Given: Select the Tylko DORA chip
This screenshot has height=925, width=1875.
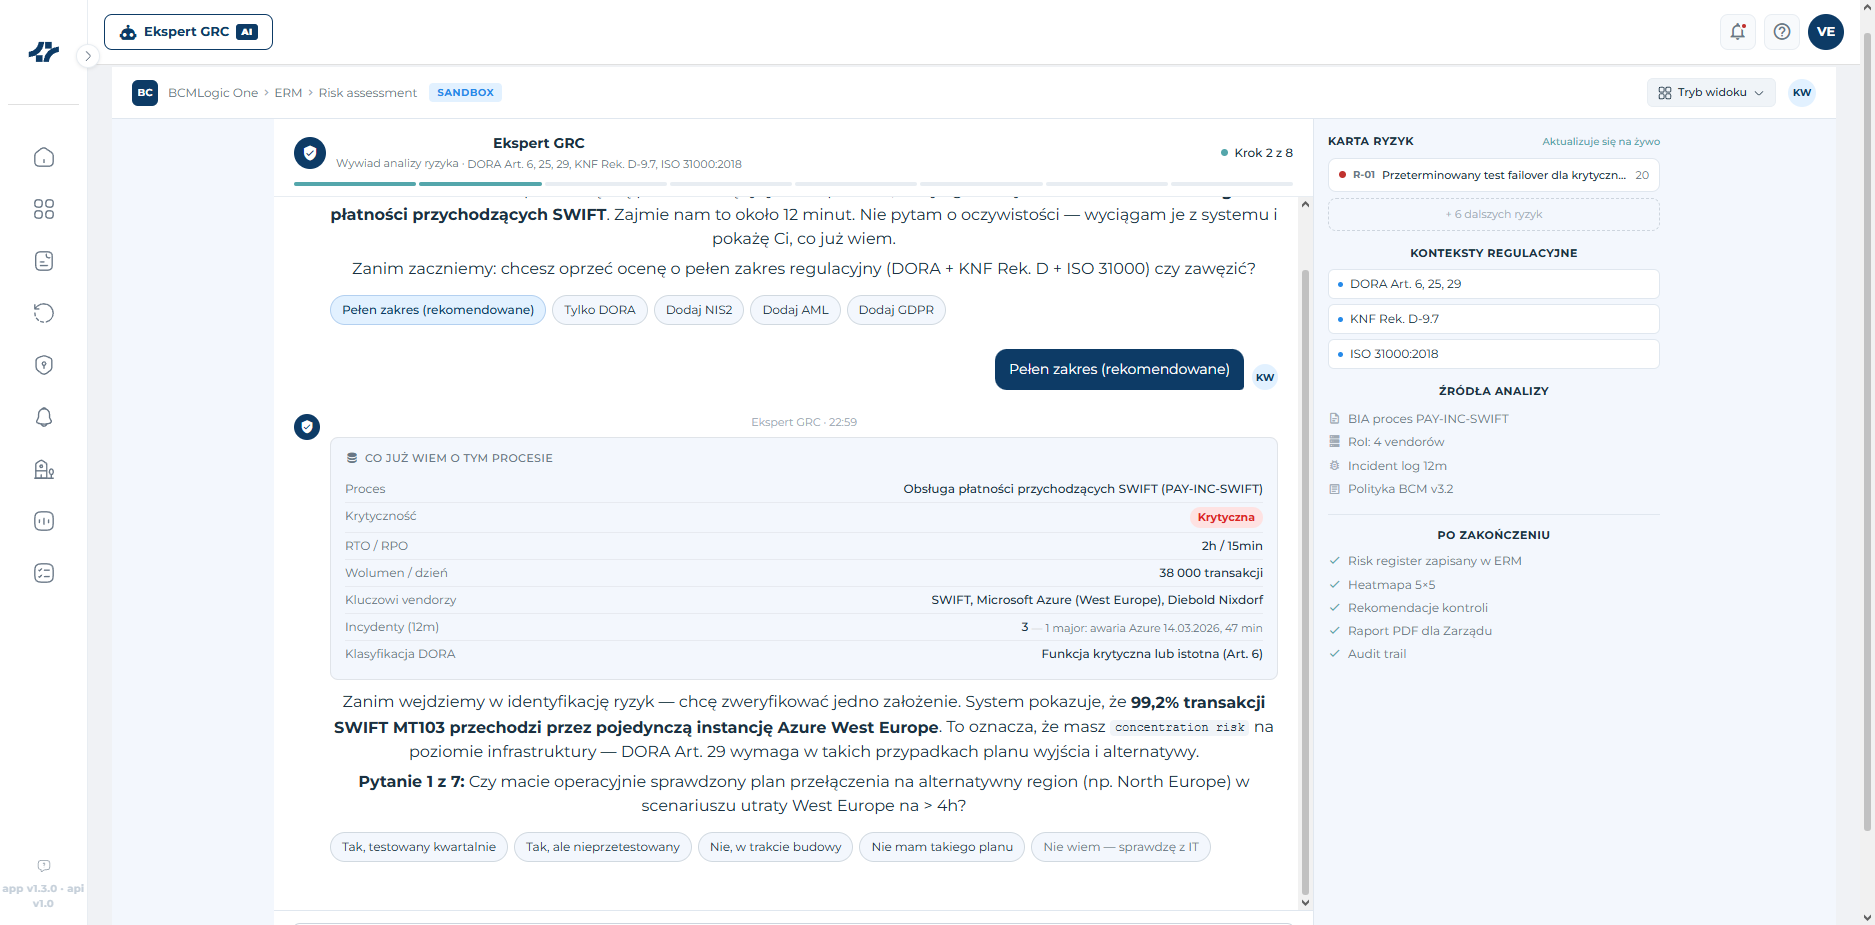Looking at the screenshot, I should click(600, 310).
